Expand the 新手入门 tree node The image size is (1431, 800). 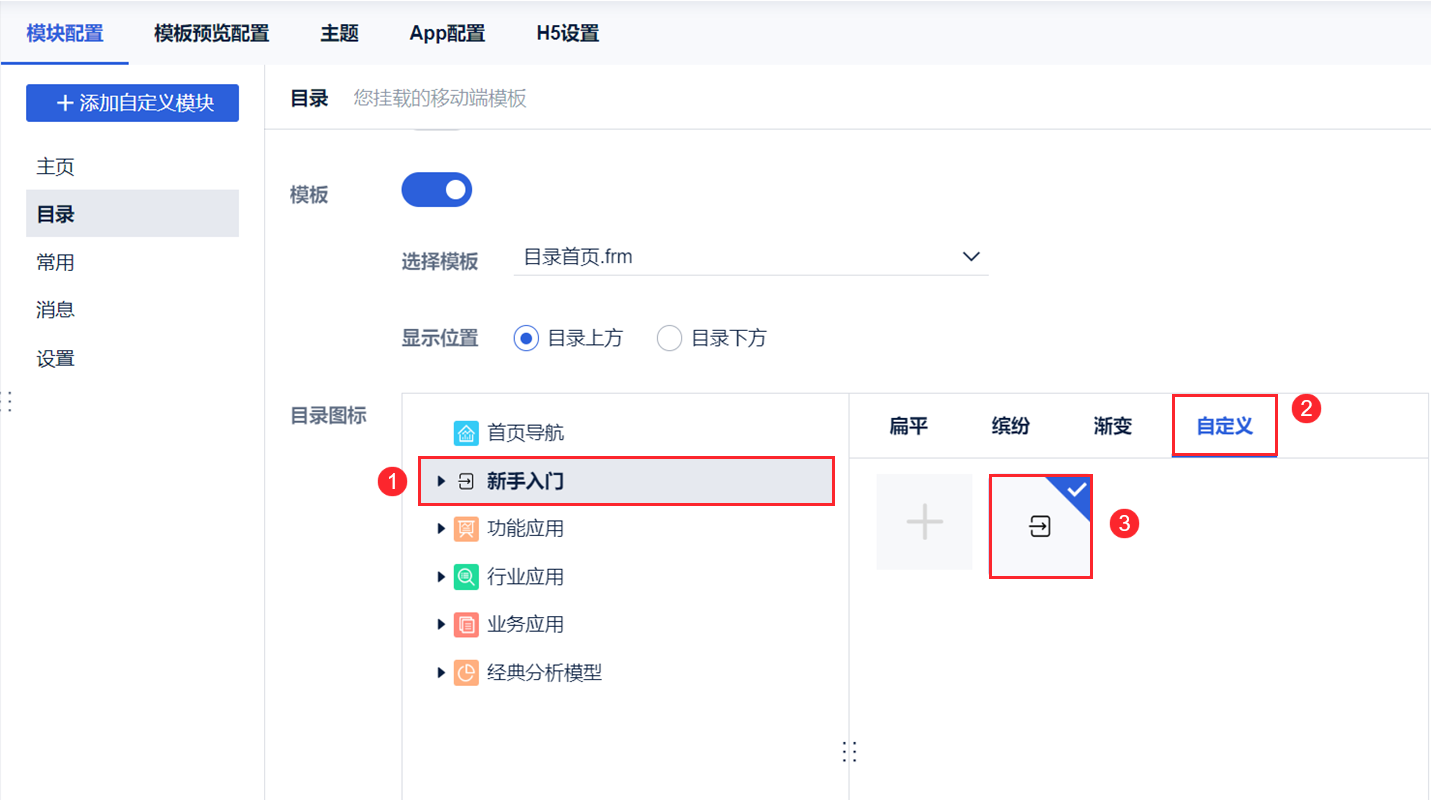coord(441,481)
